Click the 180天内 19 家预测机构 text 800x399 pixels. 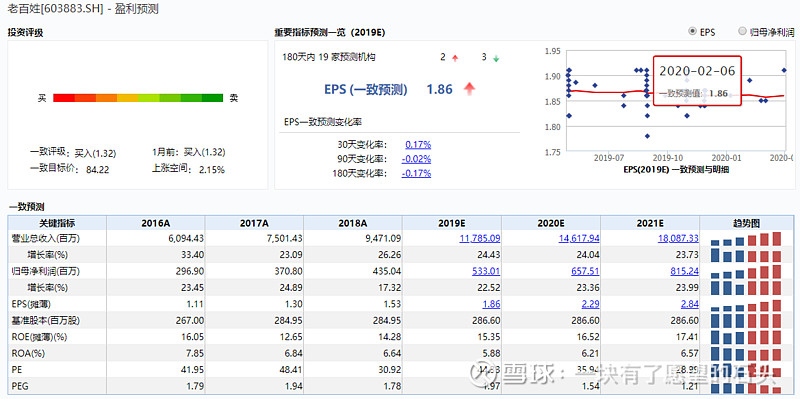pos(329,57)
